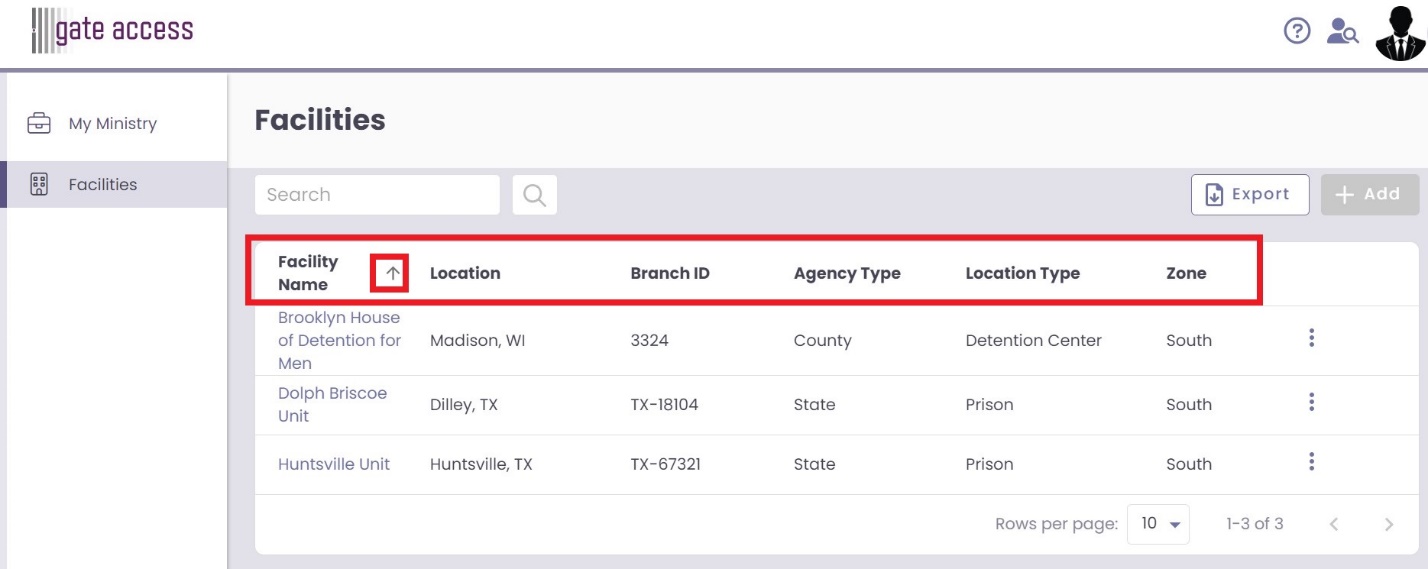The width and height of the screenshot is (1428, 569).
Task: Click the Export button
Action: pos(1250,195)
